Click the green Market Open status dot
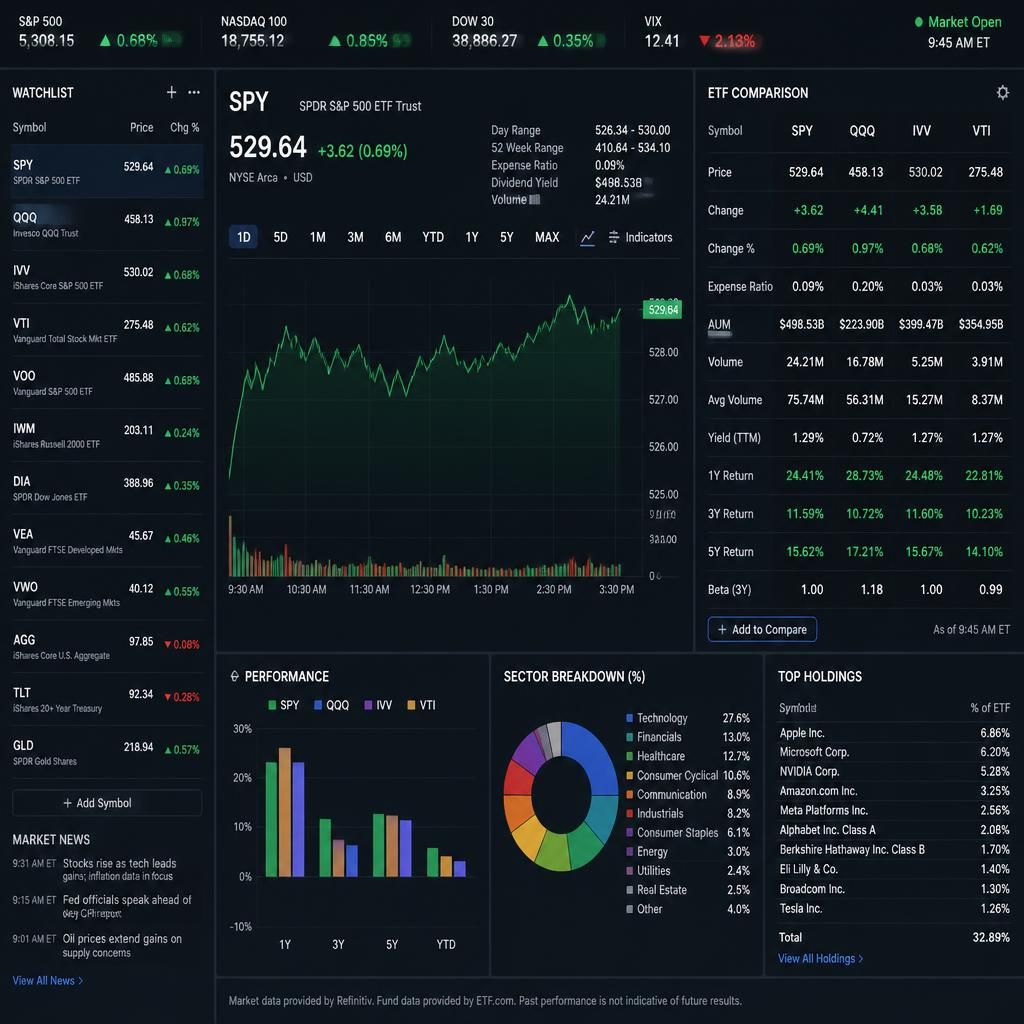This screenshot has height=1024, width=1024. coord(919,22)
